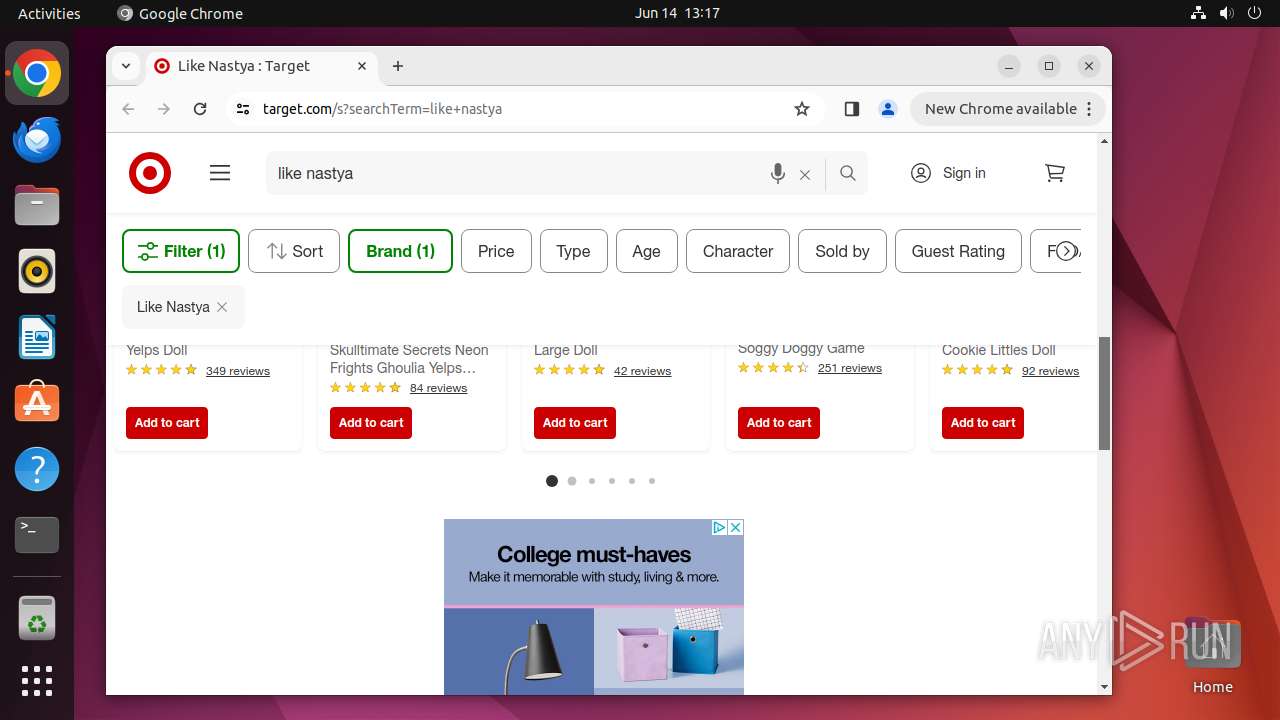Expand the Type filter

click(573, 251)
